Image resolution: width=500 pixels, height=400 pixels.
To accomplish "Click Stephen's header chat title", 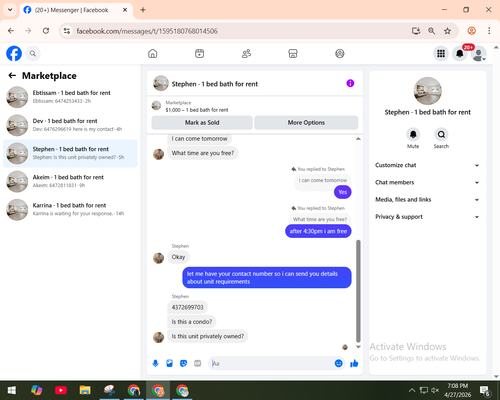I will [x=215, y=84].
